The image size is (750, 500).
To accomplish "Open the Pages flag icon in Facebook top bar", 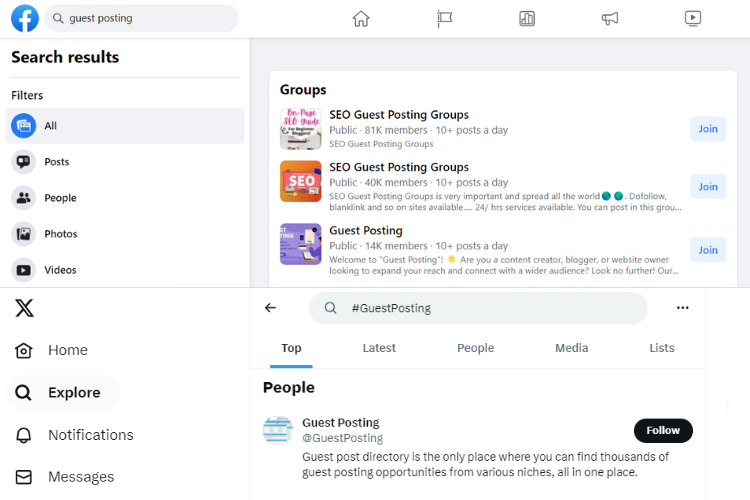I will pyautogui.click(x=444, y=19).
